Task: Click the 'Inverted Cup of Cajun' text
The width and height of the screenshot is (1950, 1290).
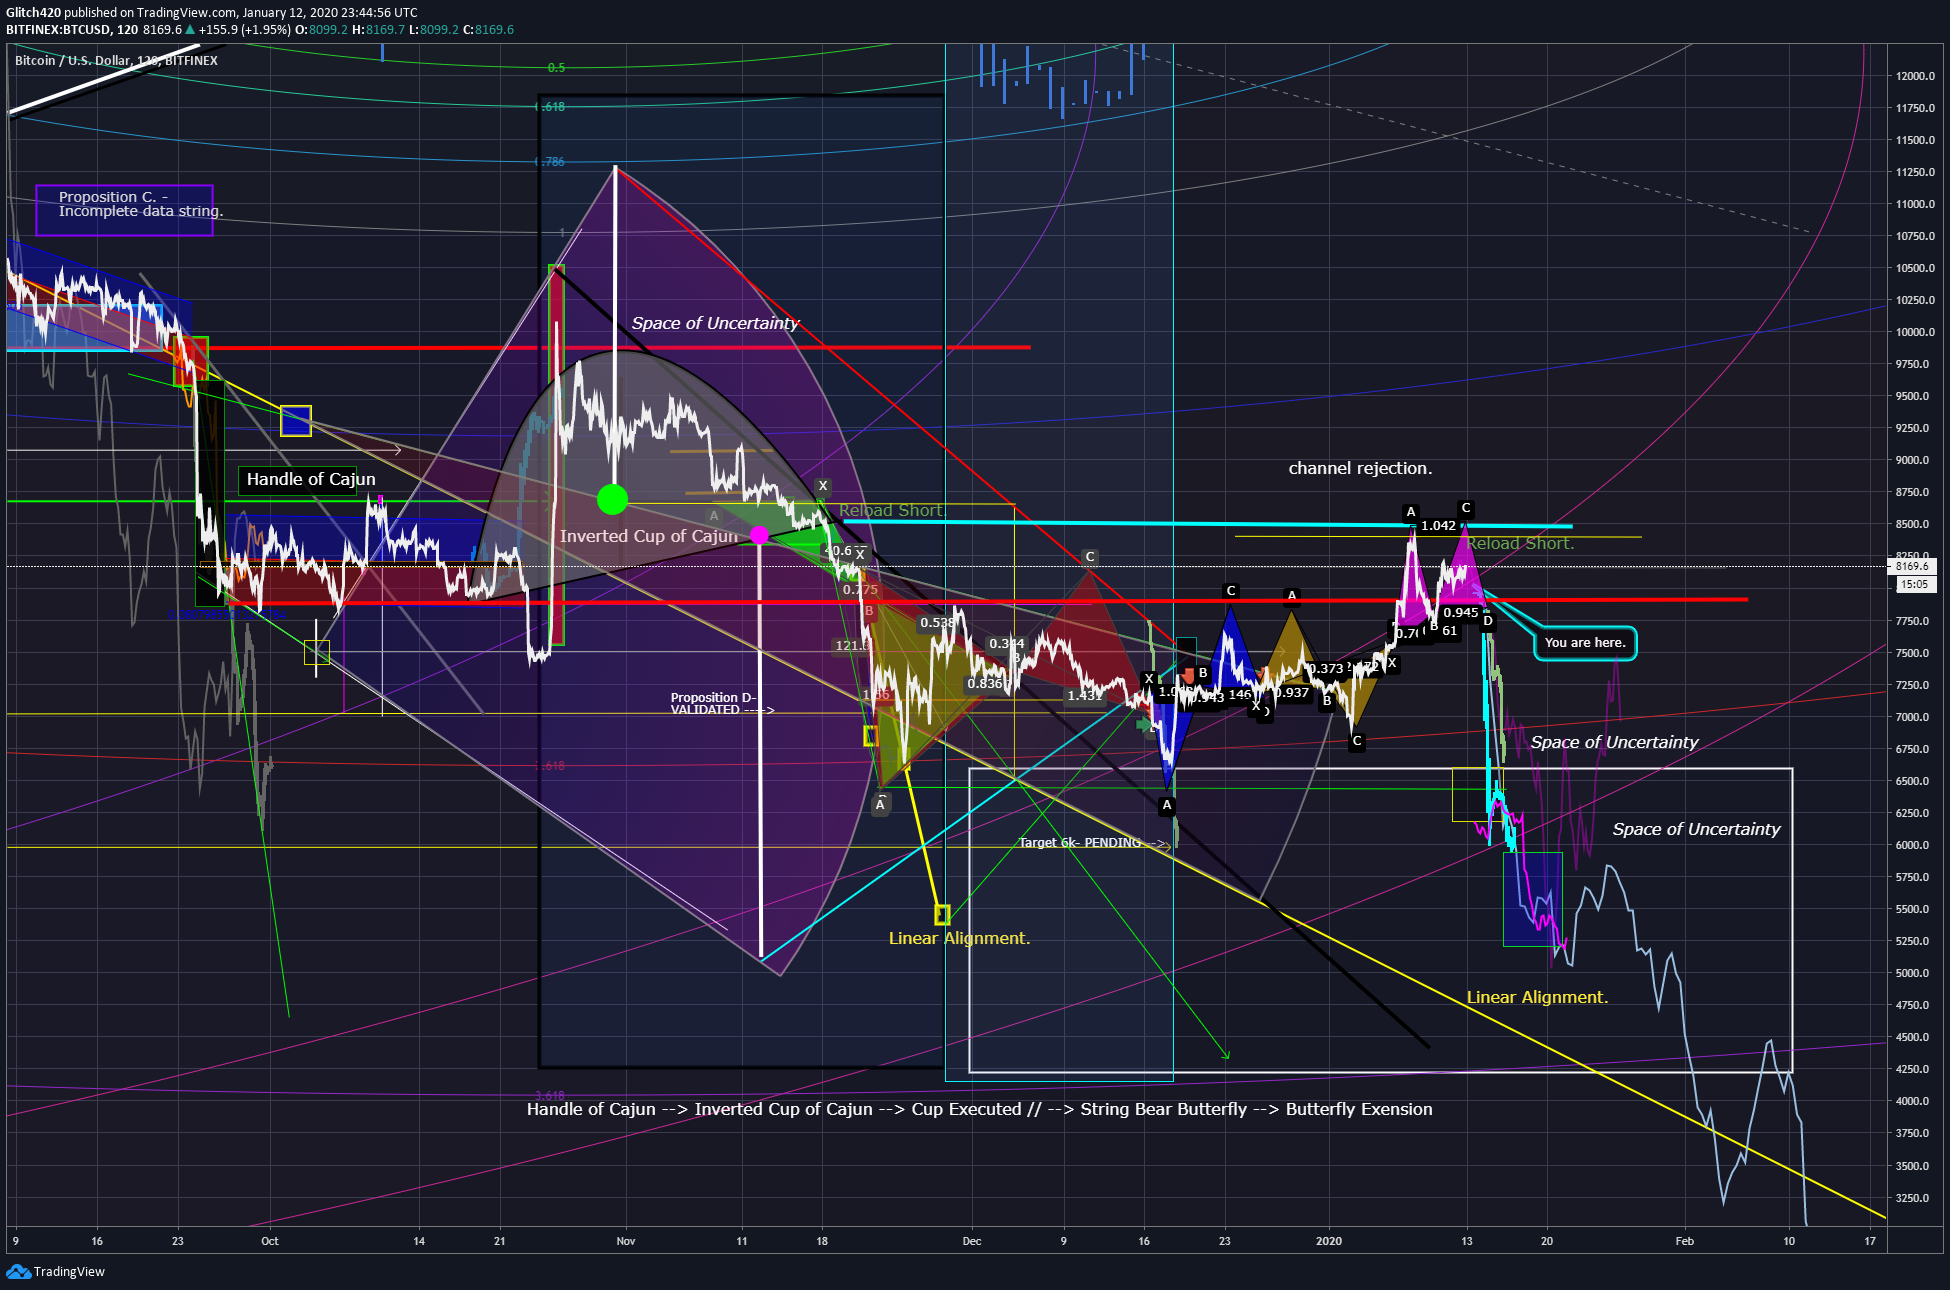Action: (x=648, y=536)
